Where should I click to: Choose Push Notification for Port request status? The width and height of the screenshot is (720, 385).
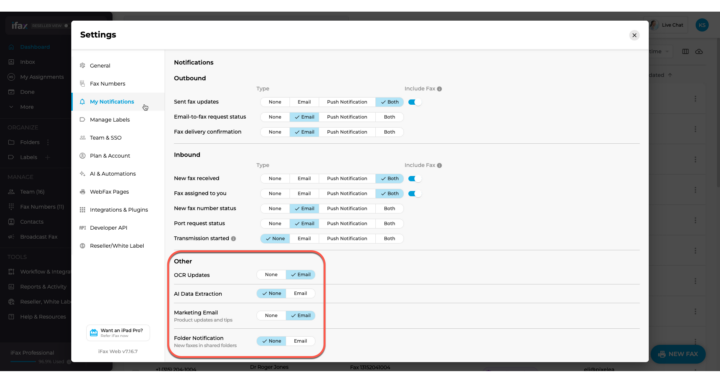(x=347, y=223)
